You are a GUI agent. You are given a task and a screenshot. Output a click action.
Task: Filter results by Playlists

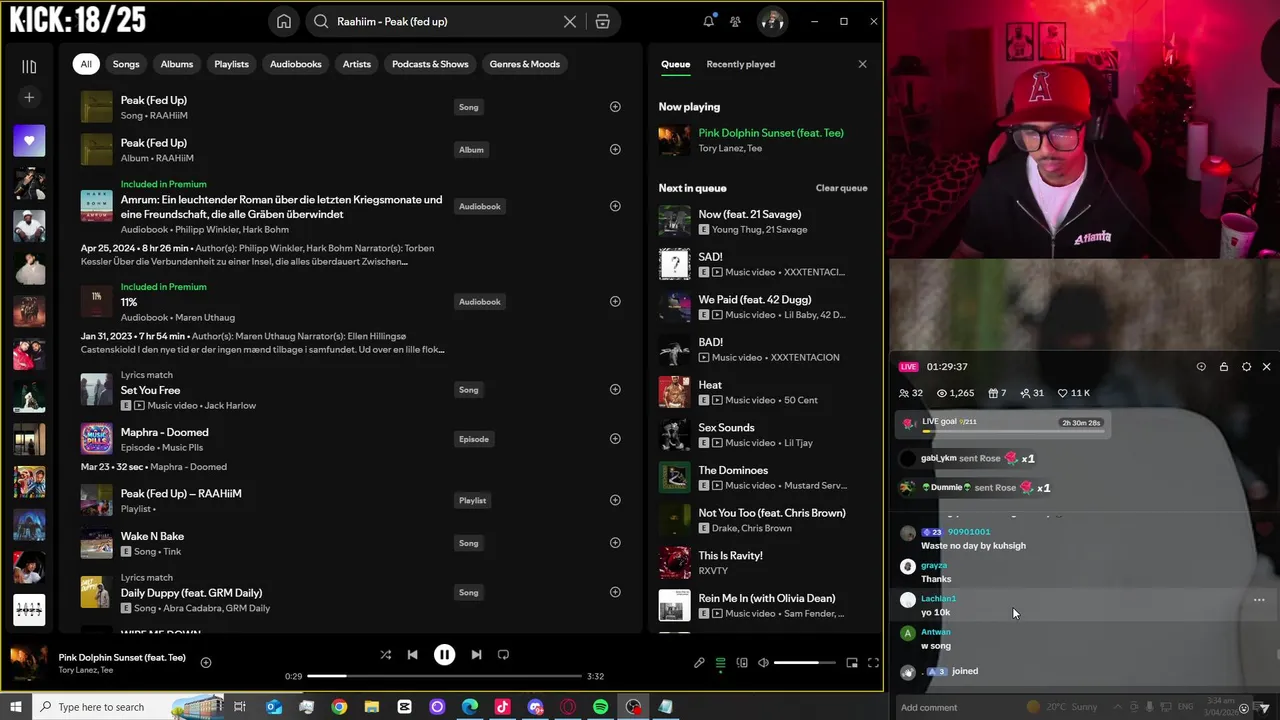pyautogui.click(x=231, y=64)
